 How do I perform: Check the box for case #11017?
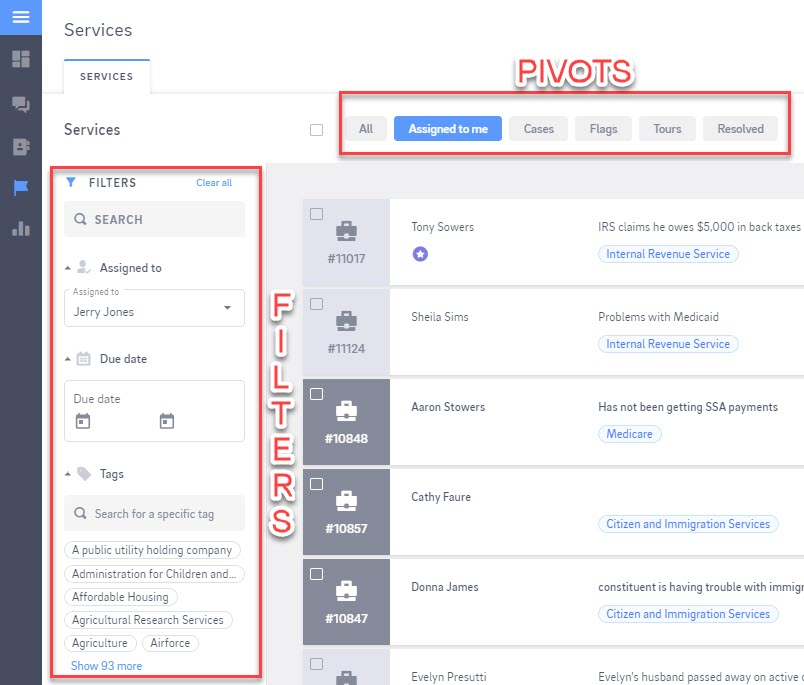click(317, 214)
